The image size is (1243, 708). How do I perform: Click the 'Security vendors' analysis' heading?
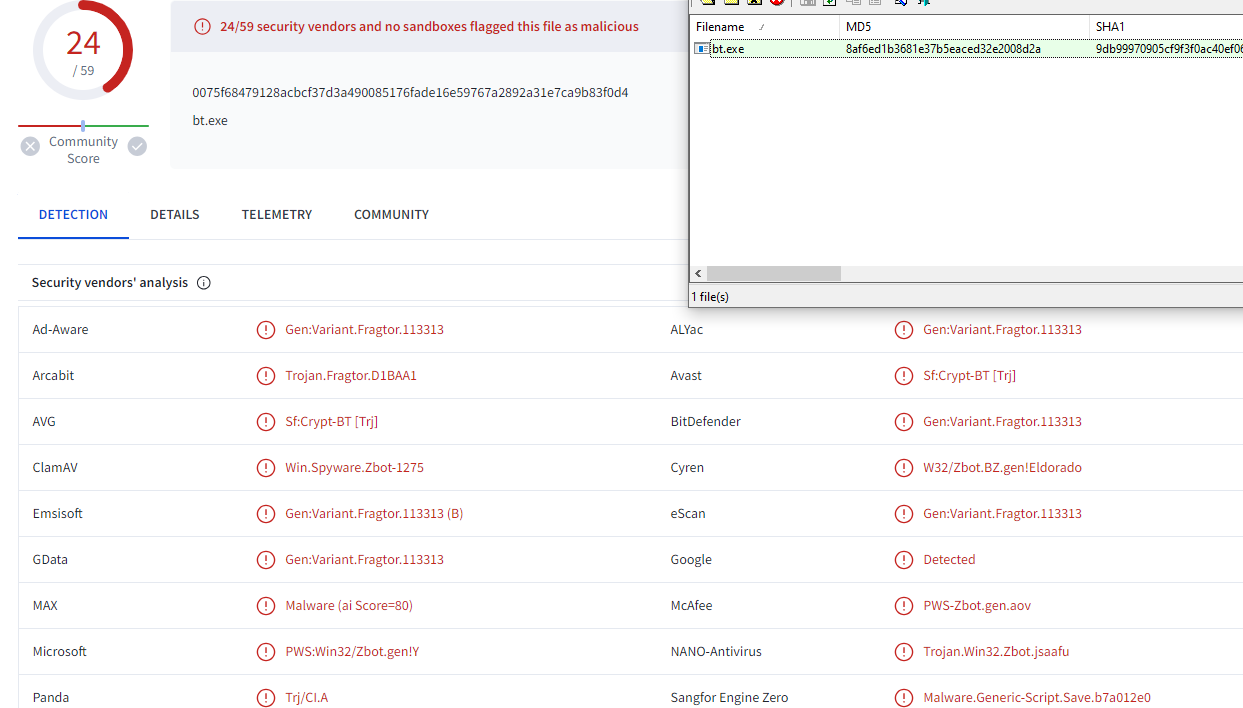point(110,283)
